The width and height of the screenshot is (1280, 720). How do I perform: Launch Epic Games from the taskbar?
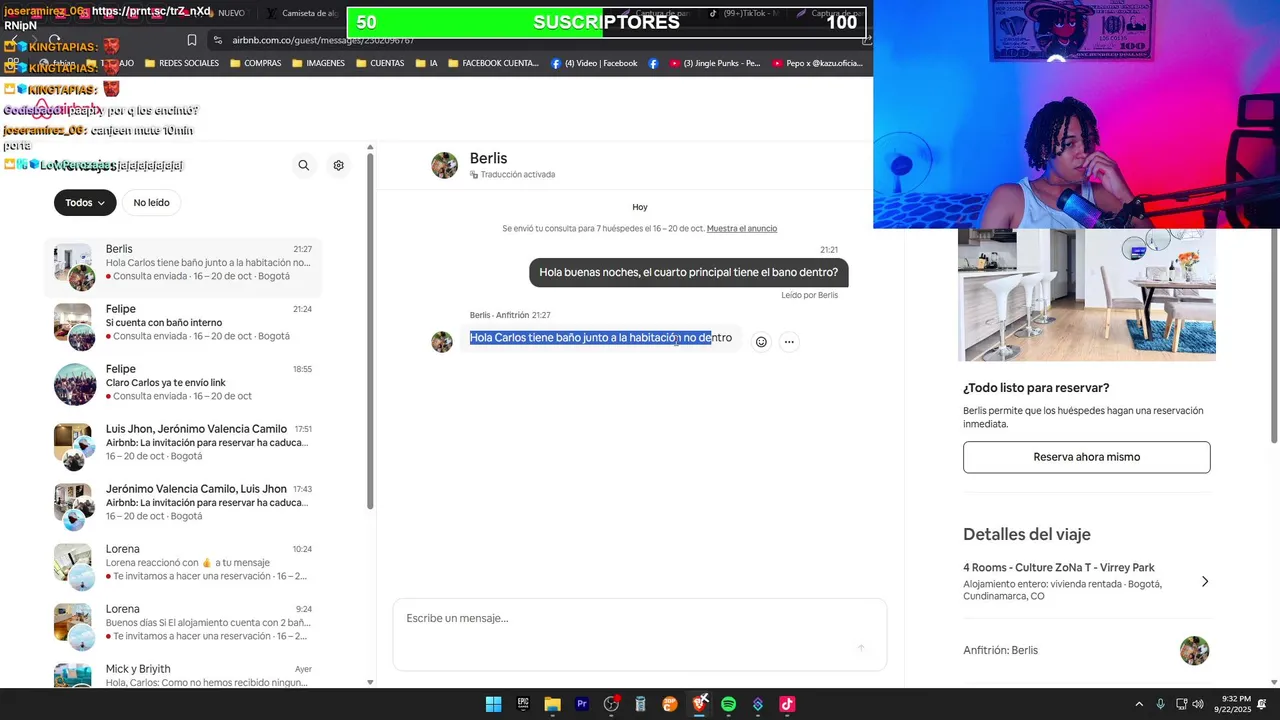[x=523, y=704]
